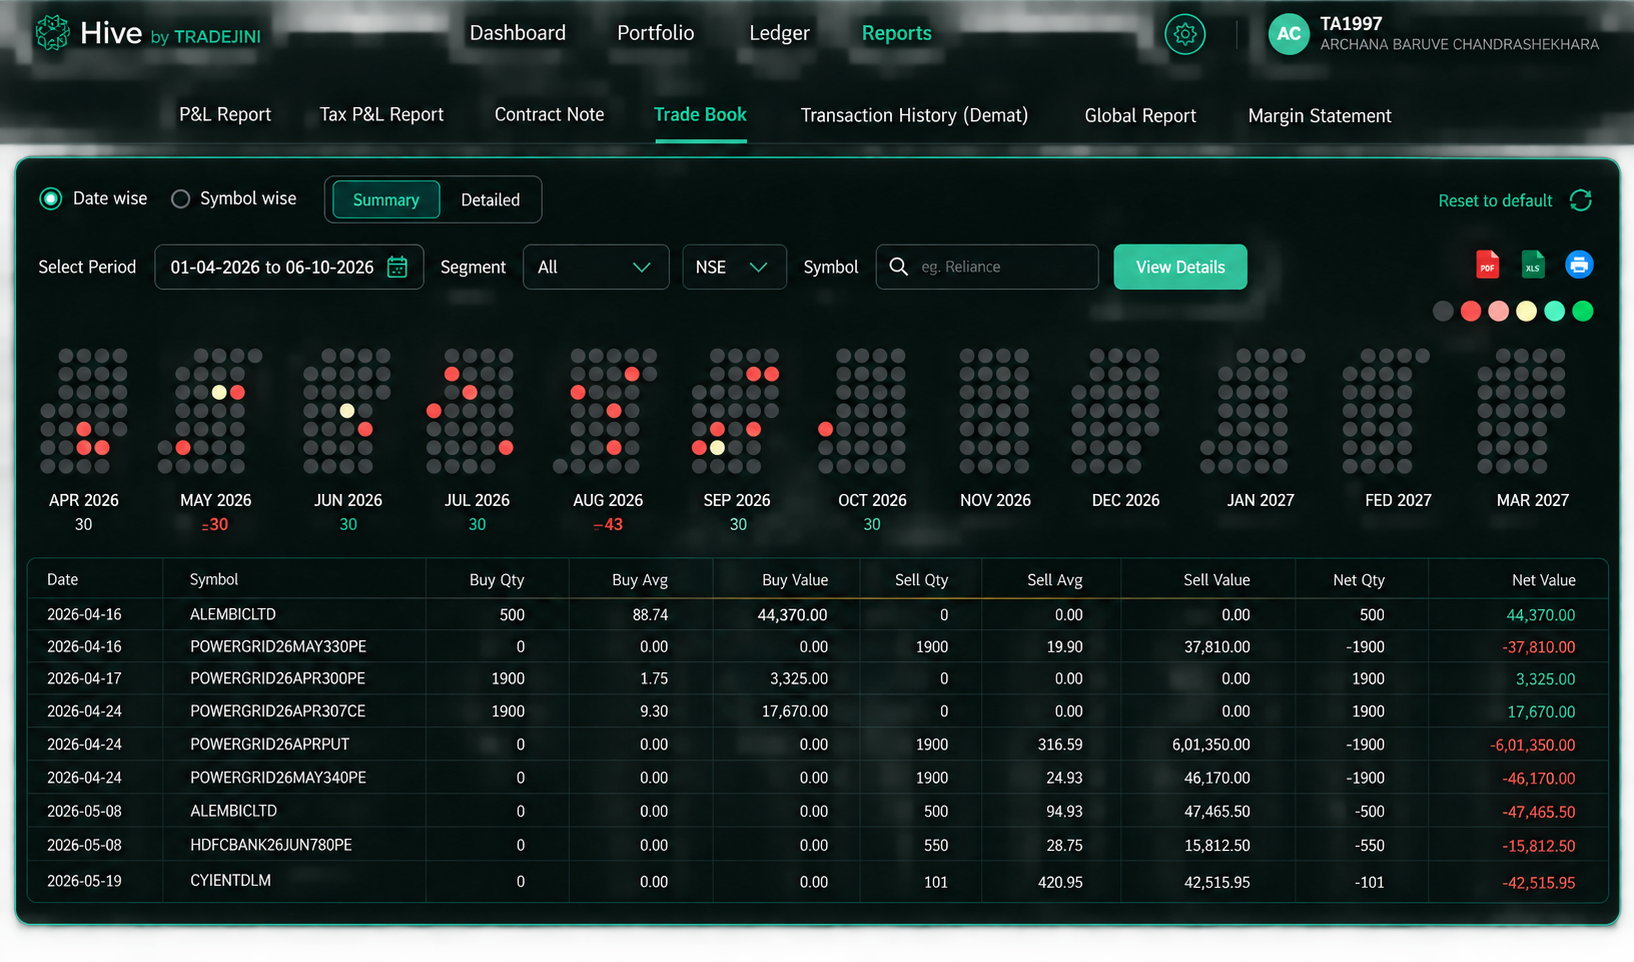Switch to the Tax P&L Report tab

381,115
